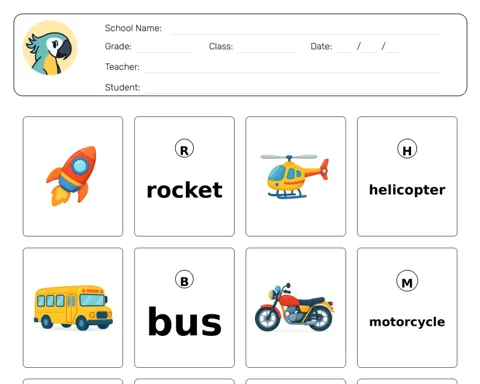Click the Teacher label
This screenshot has width=480, height=384.
pyautogui.click(x=122, y=67)
